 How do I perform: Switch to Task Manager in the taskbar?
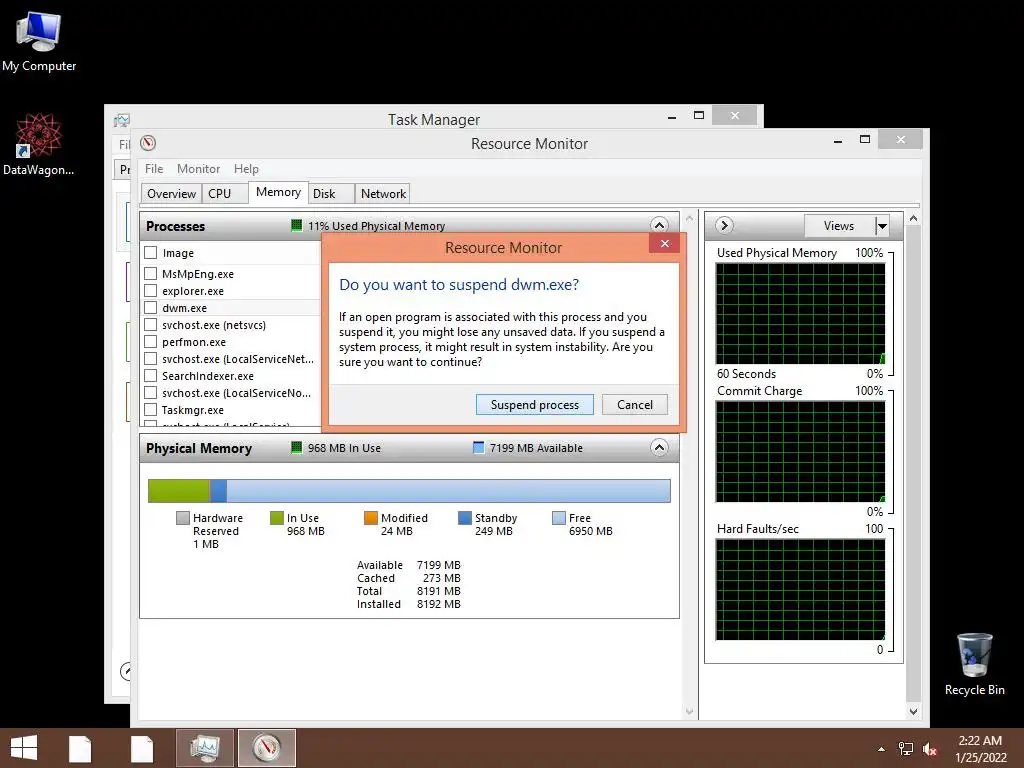(x=204, y=748)
